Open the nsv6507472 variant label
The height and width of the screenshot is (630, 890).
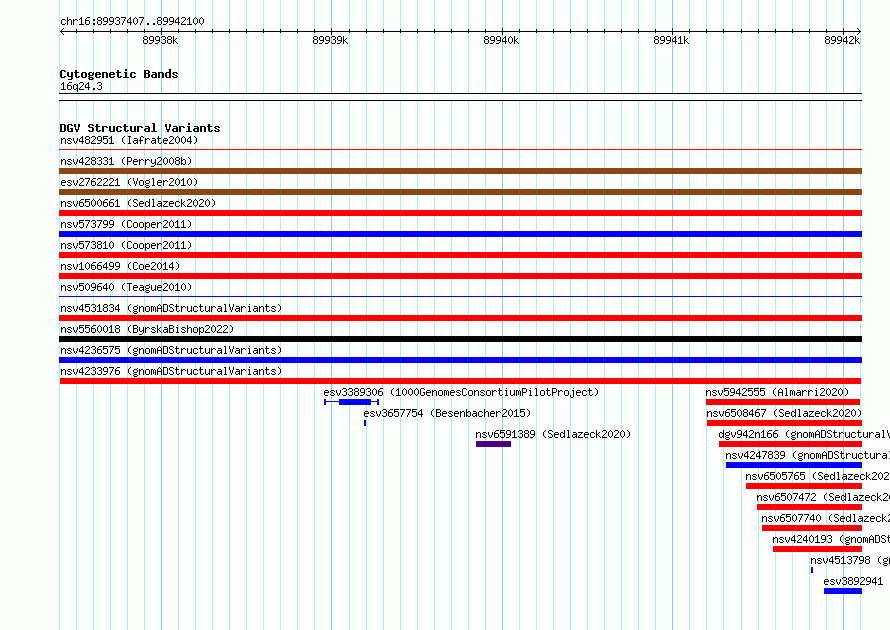(823, 497)
